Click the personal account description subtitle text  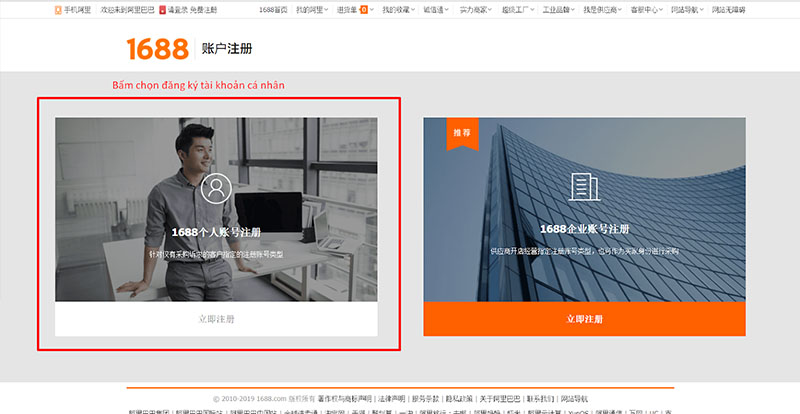[x=216, y=254]
